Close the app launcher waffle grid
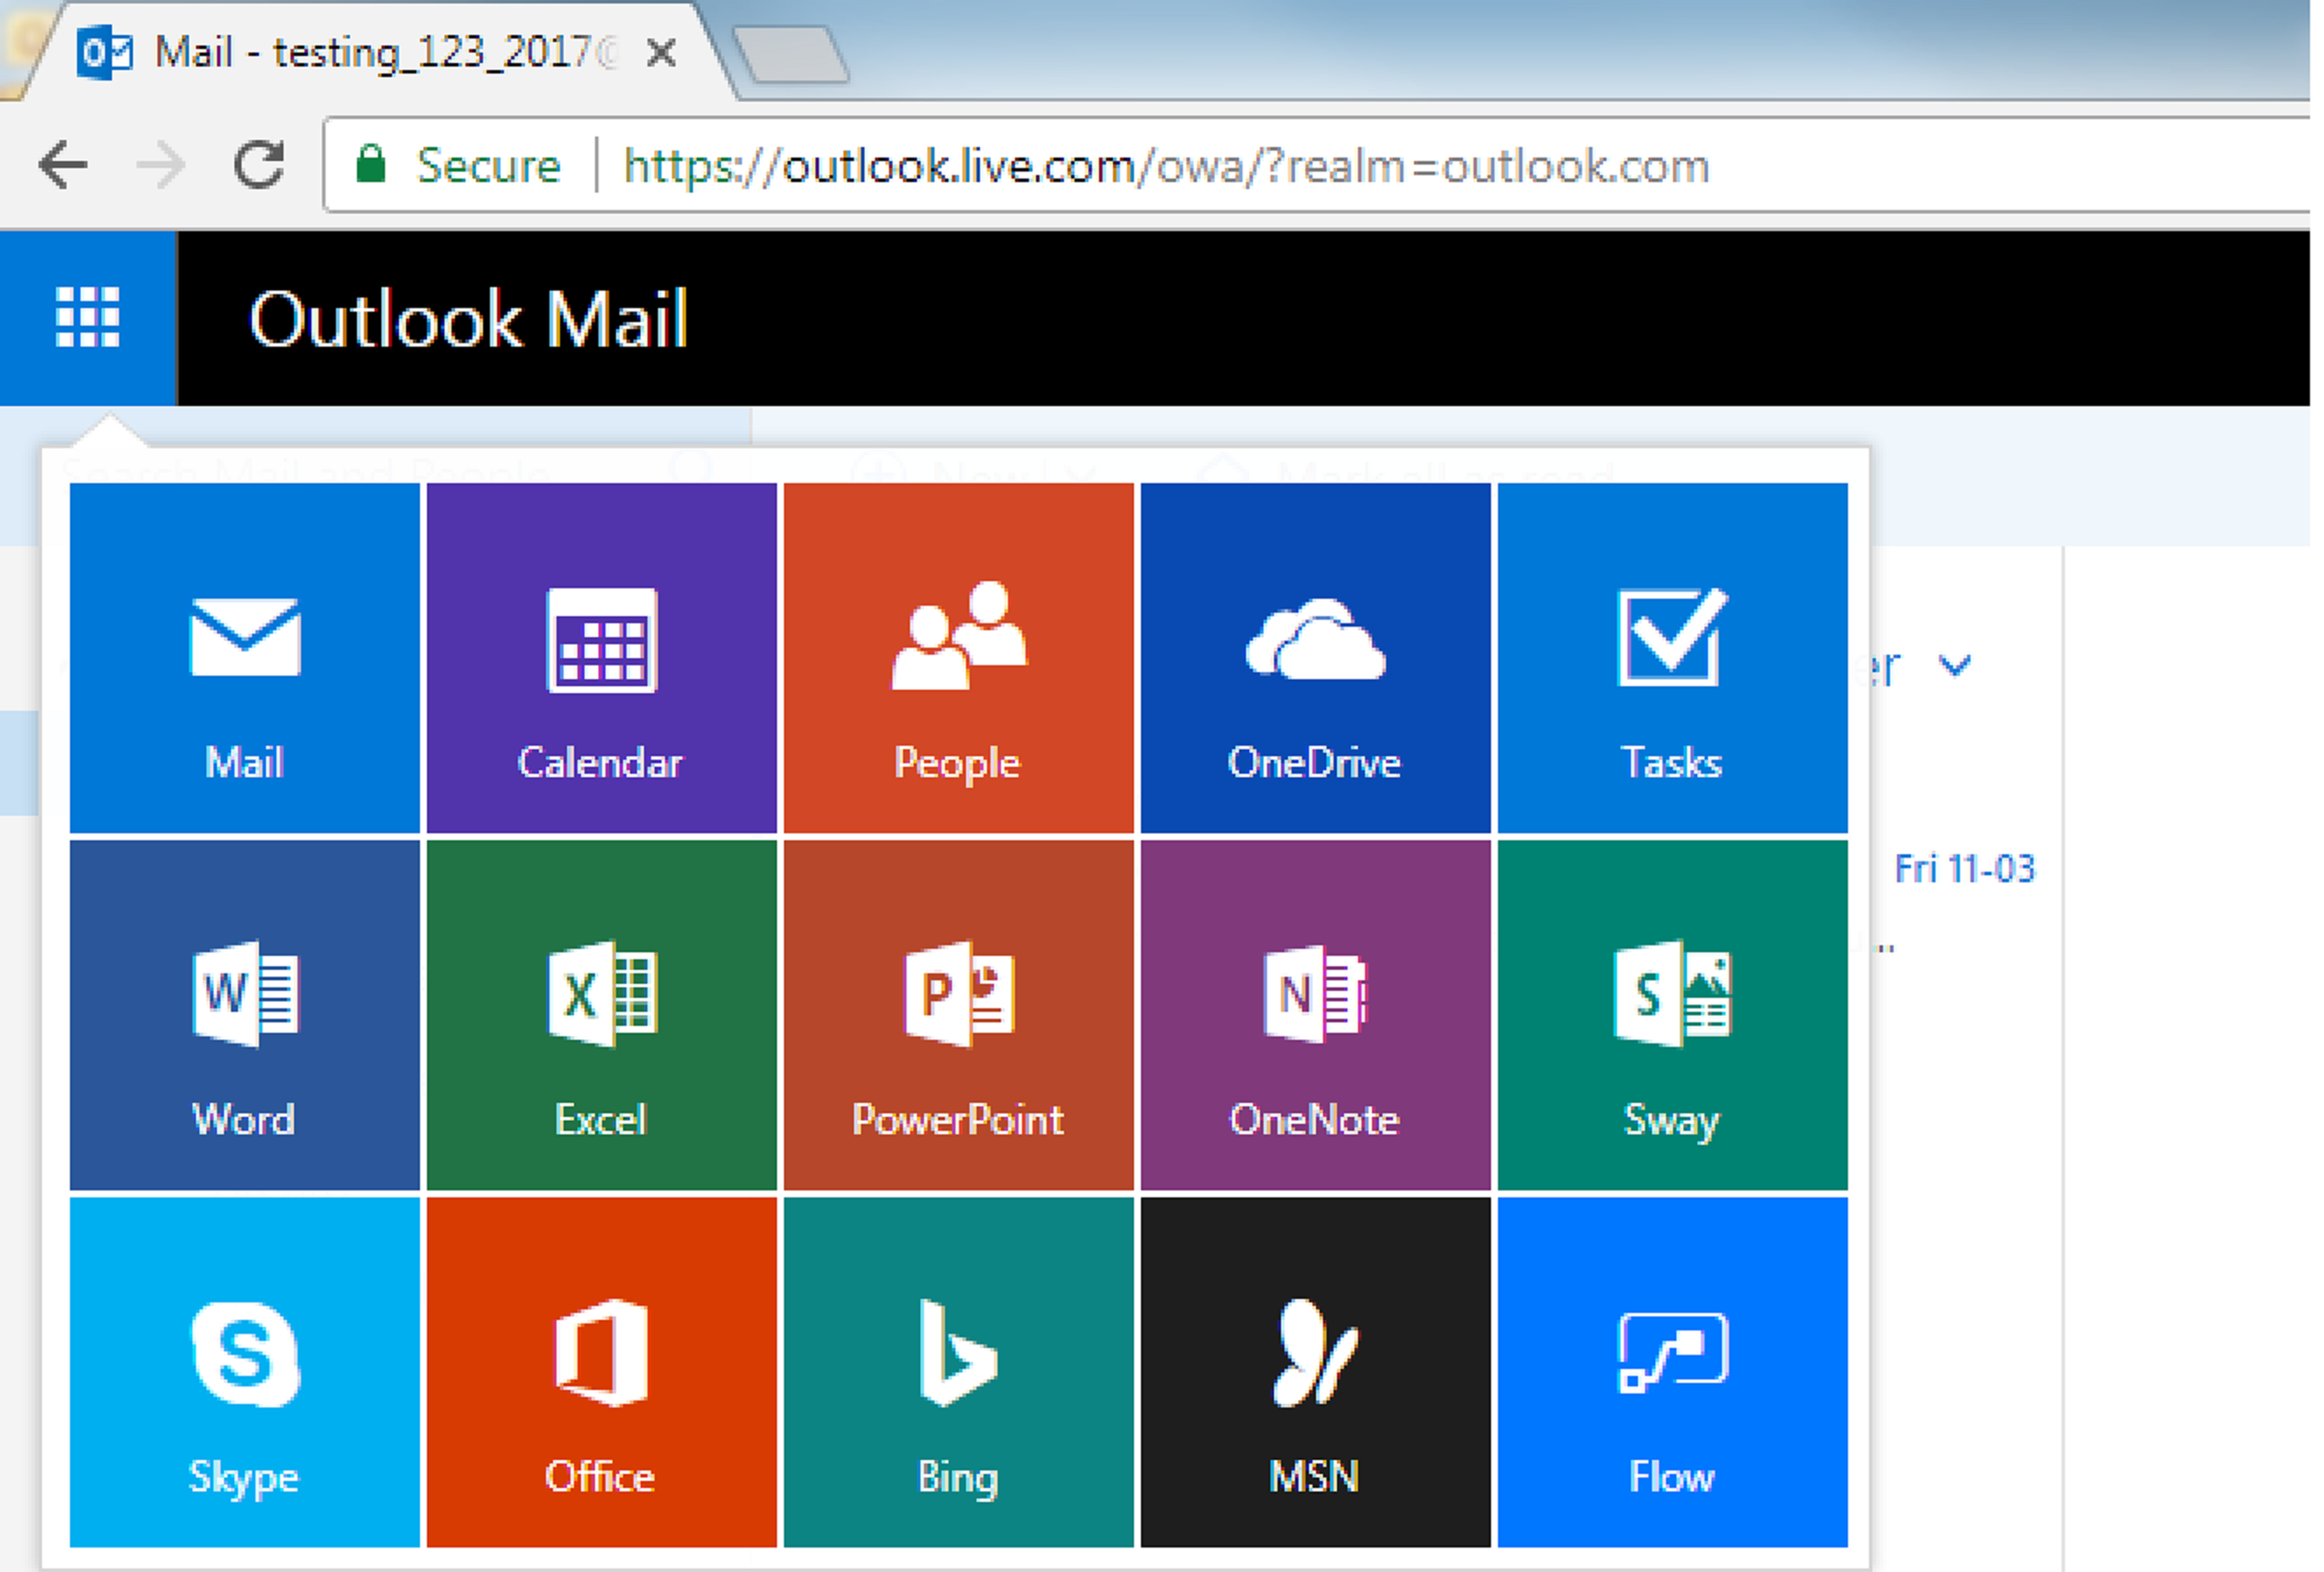2324x1572 pixels. click(88, 318)
